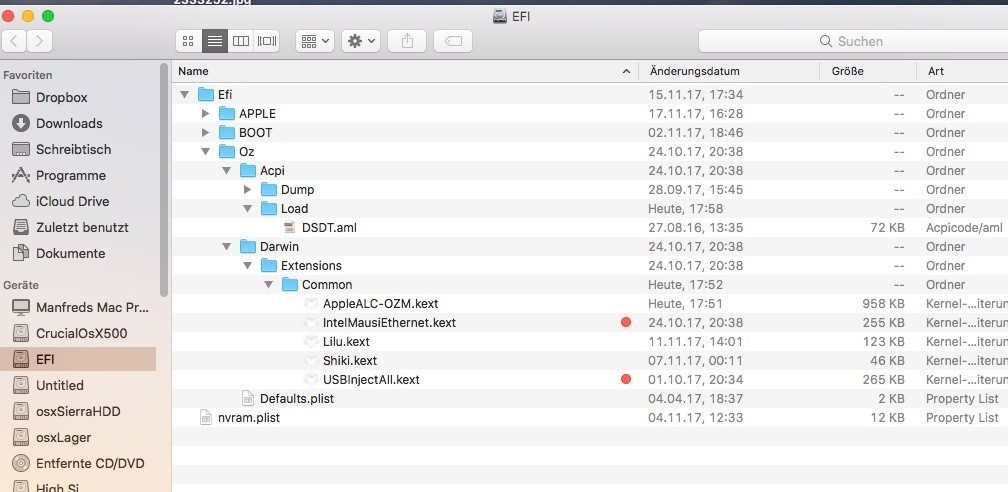This screenshot has height=492, width=1008.
Task: Select AppleALC-OZM.kext kext icon
Action: (311, 304)
